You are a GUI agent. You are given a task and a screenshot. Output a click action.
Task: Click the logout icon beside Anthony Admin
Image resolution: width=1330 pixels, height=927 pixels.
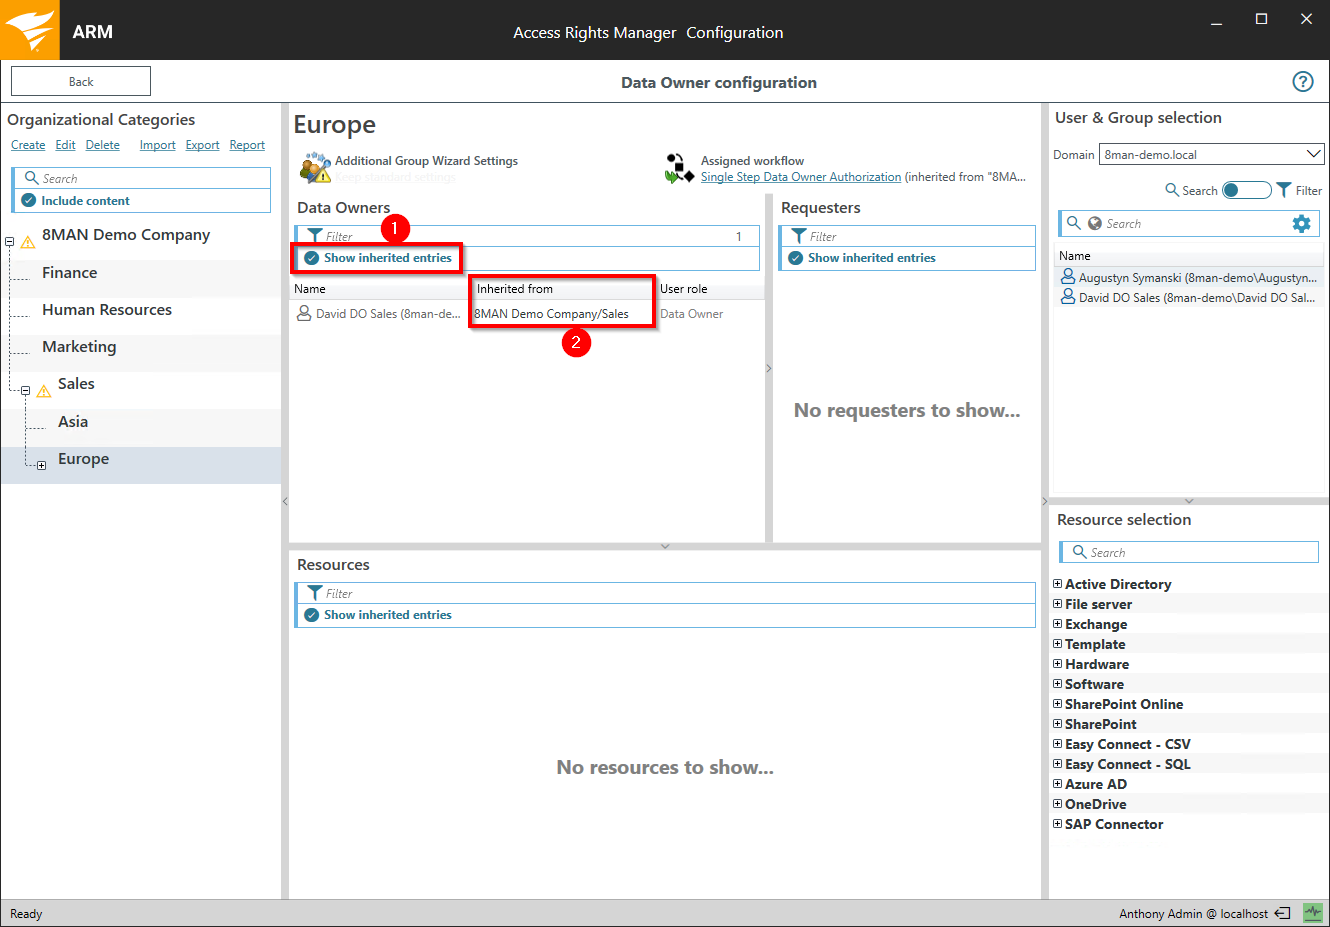[x=1283, y=913]
